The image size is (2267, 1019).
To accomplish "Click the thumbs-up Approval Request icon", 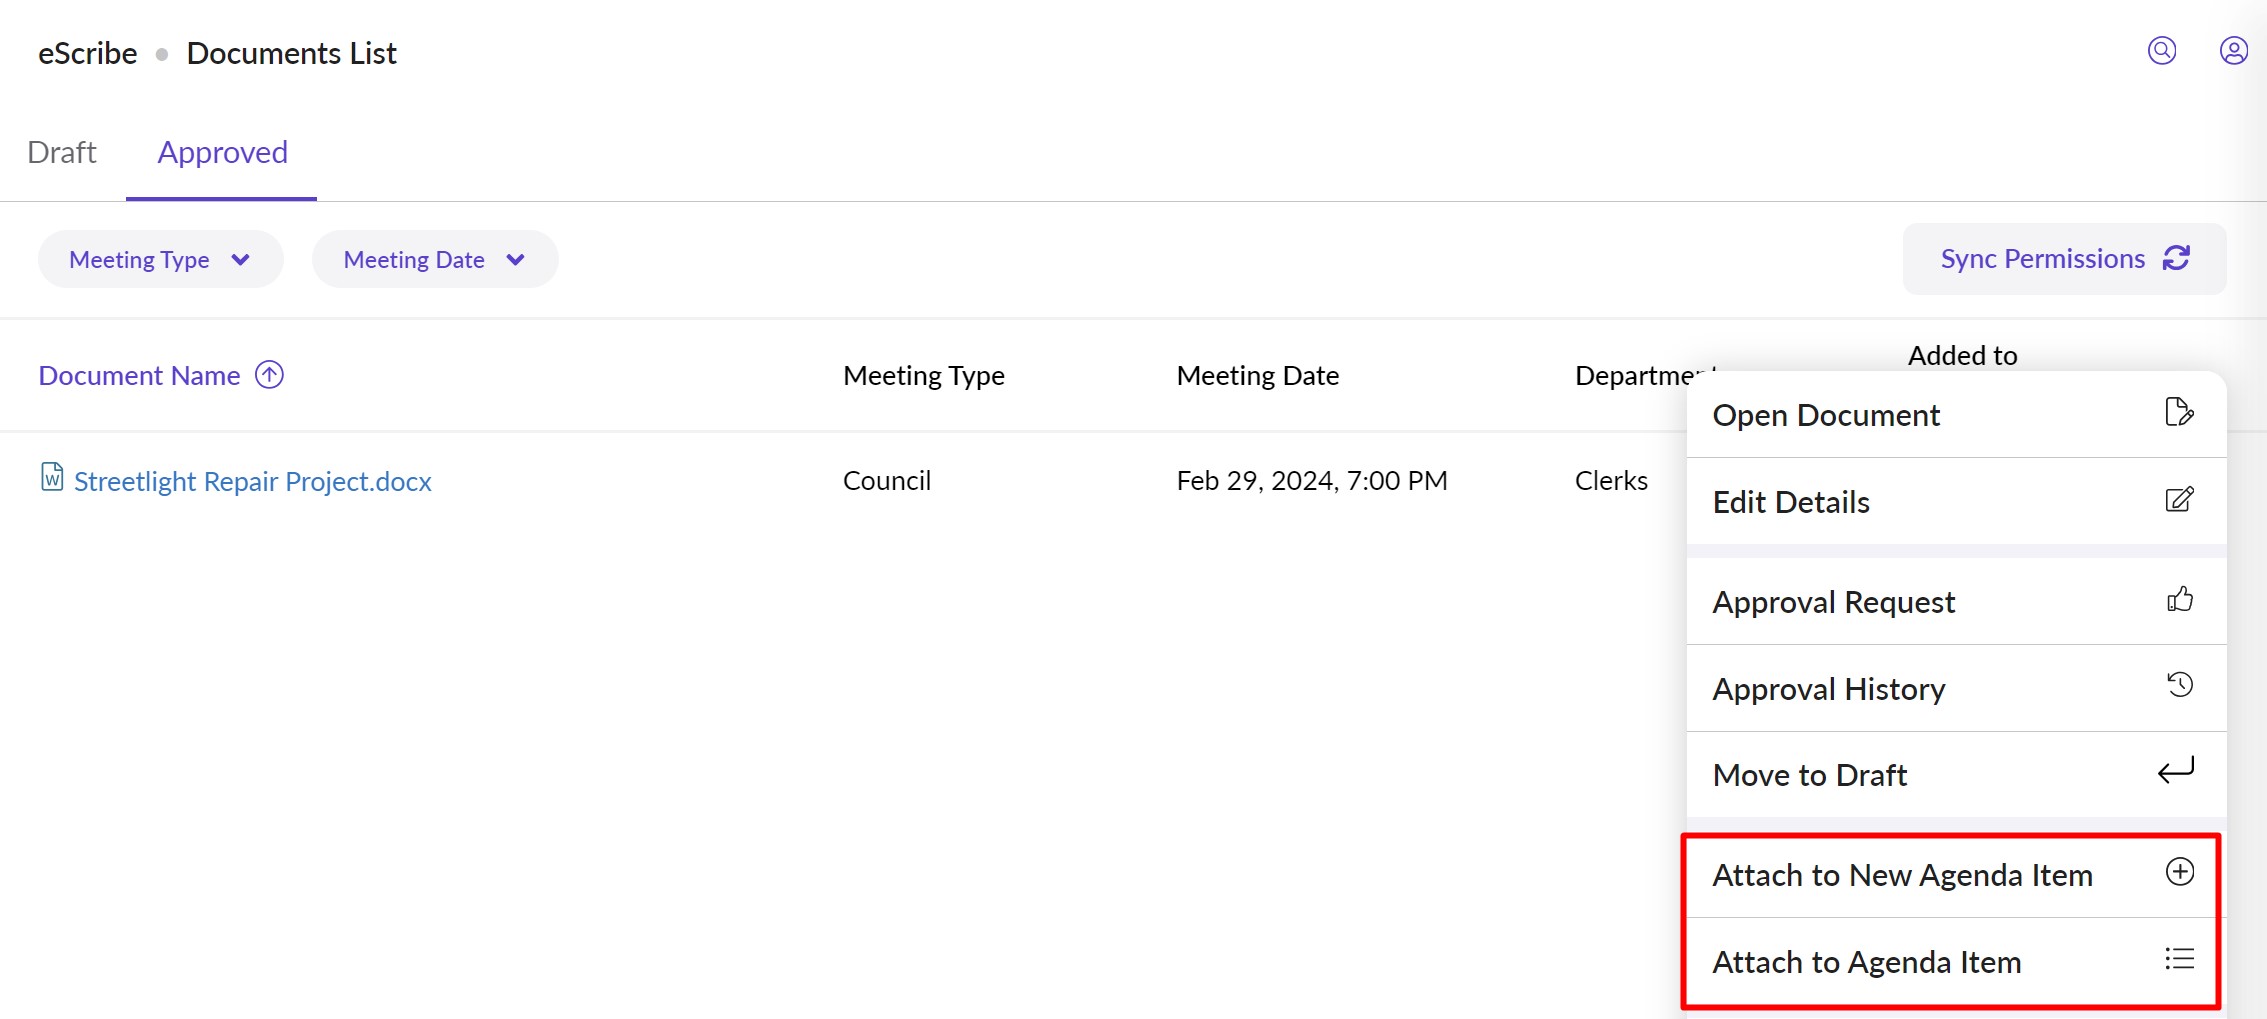I will (2179, 600).
